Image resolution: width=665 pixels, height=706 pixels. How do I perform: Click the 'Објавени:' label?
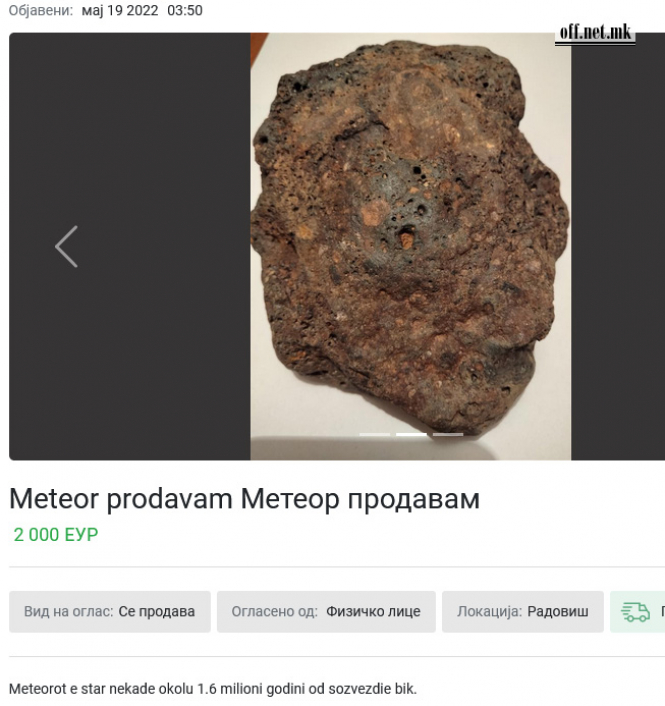tap(41, 10)
